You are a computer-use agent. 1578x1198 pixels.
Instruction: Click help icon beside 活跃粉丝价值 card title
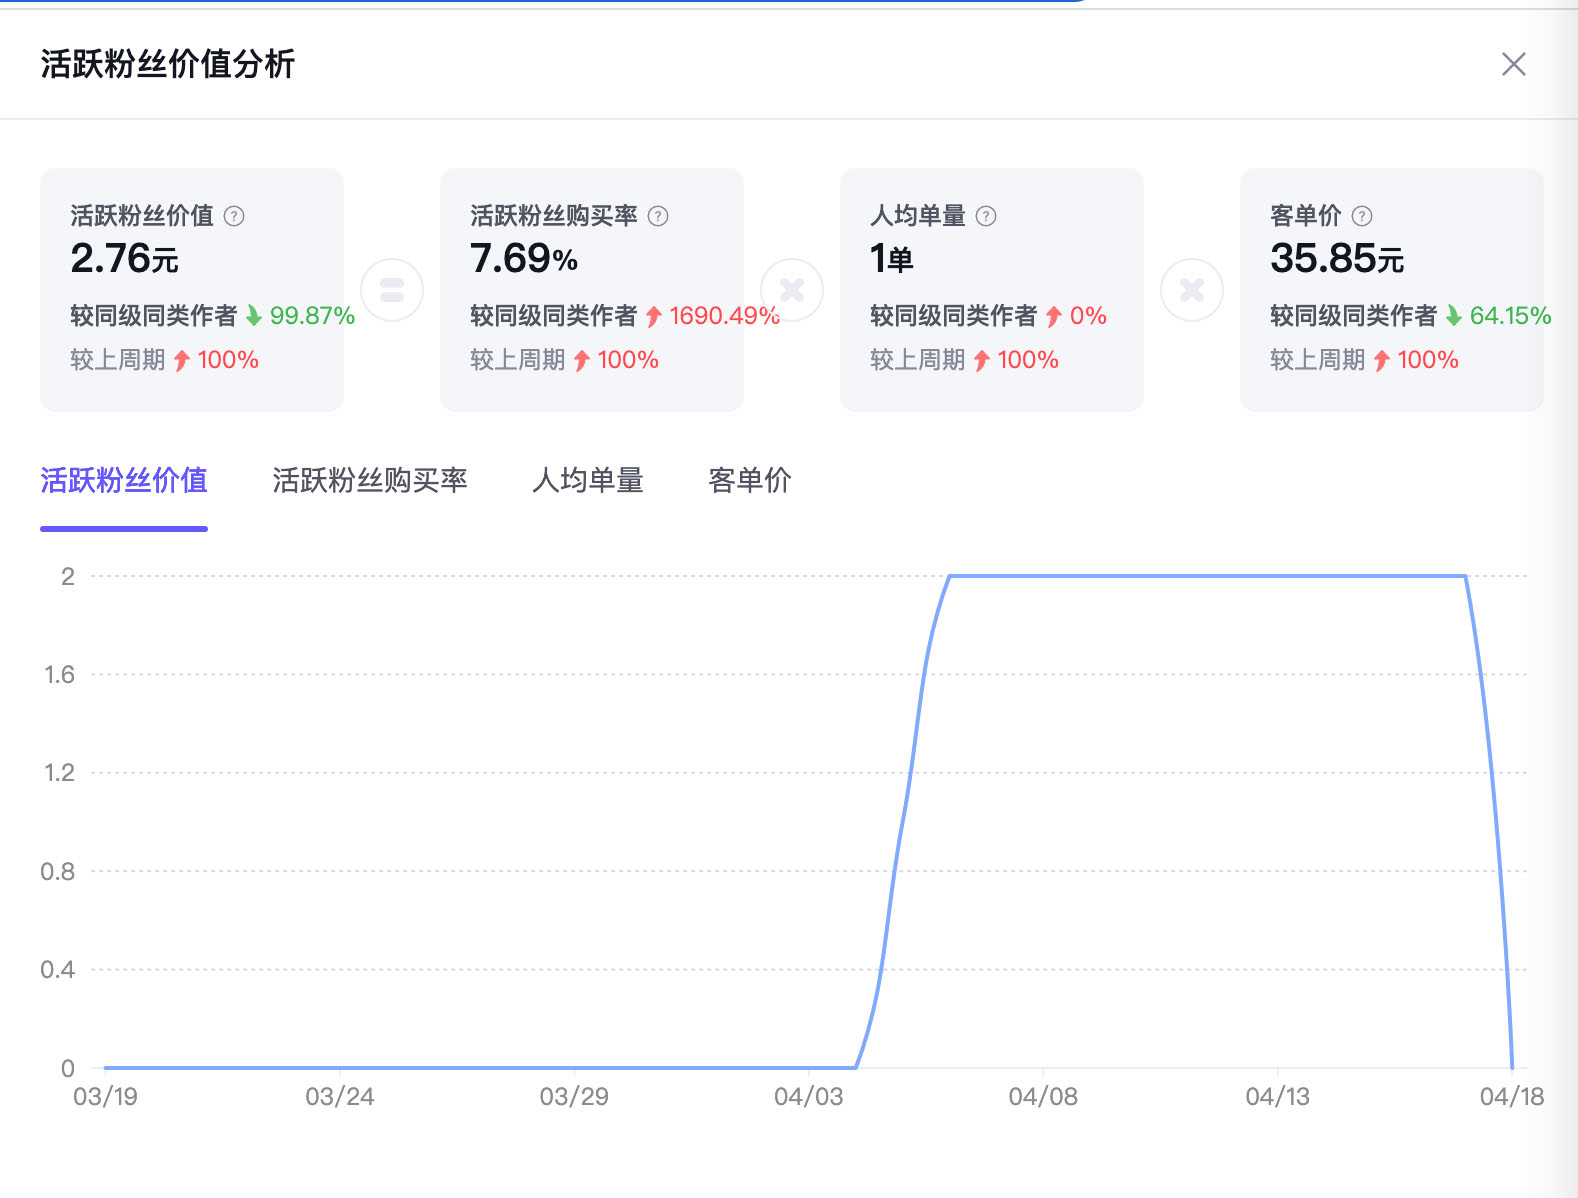(234, 216)
